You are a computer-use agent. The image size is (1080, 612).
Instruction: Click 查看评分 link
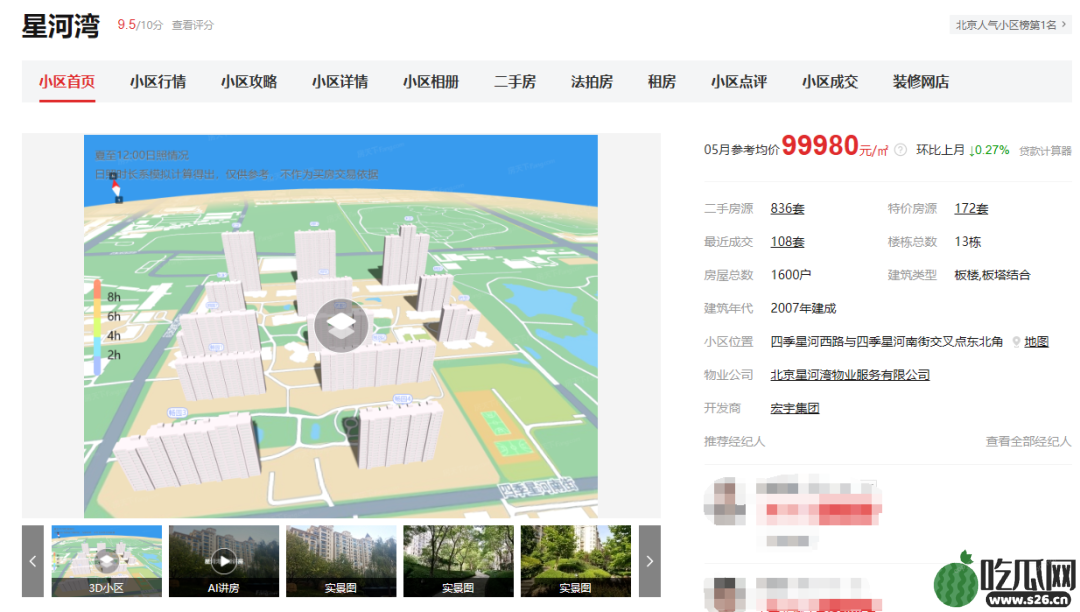pos(192,25)
